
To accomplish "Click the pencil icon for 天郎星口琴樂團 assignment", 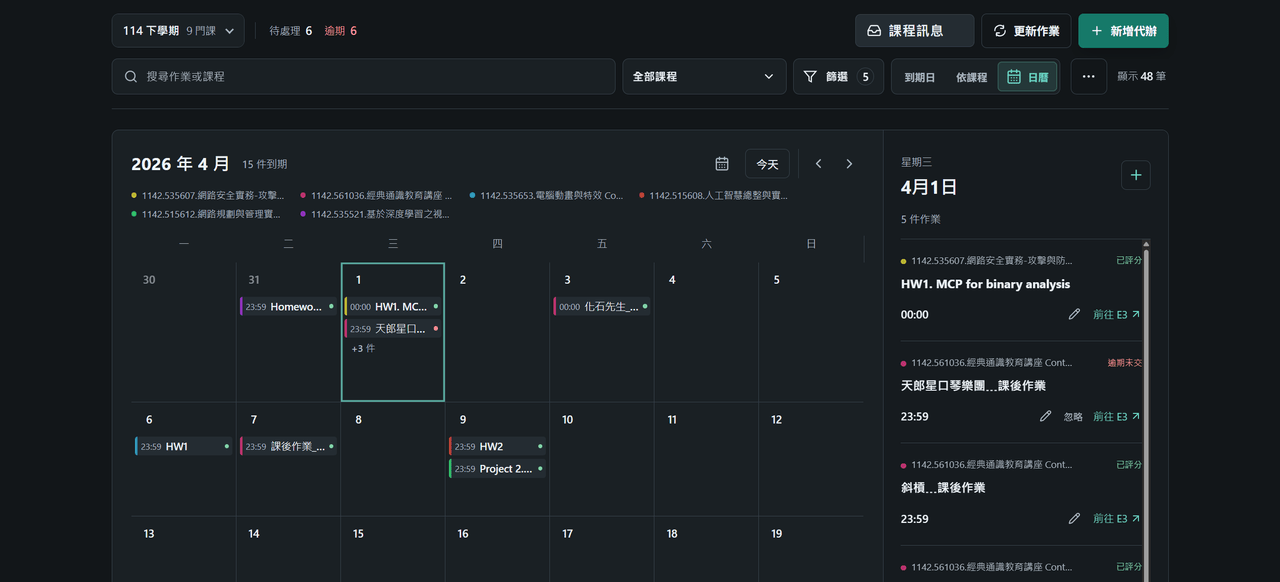I will [1045, 416].
